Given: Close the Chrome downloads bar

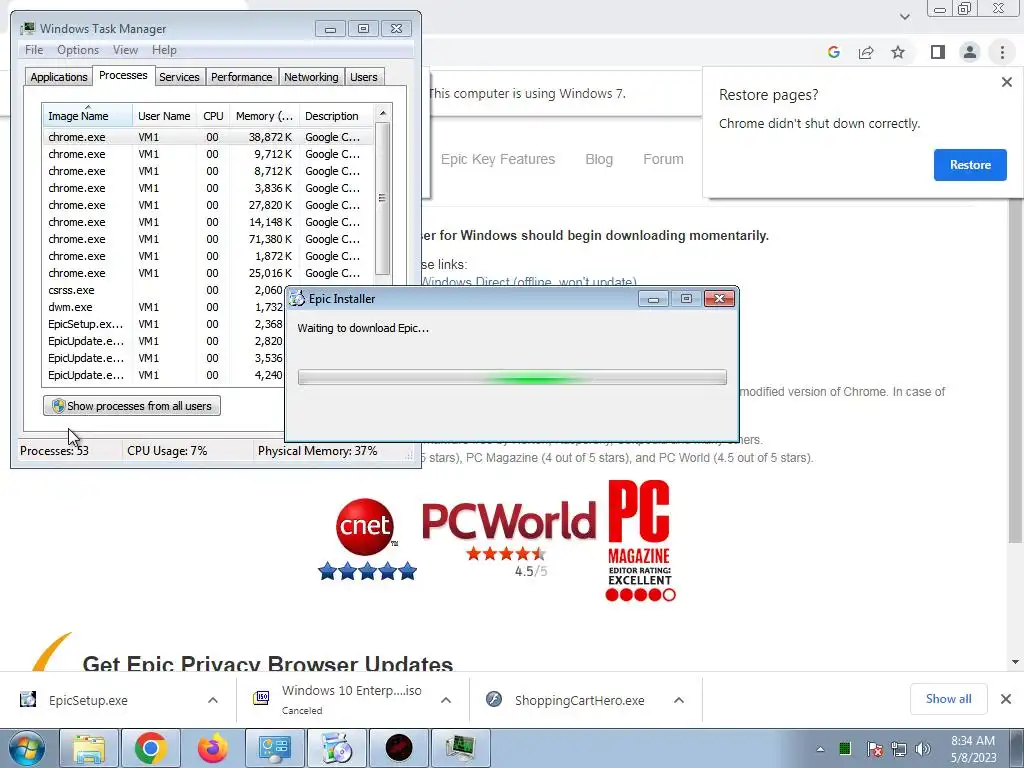Looking at the screenshot, I should pyautogui.click(x=1006, y=699).
